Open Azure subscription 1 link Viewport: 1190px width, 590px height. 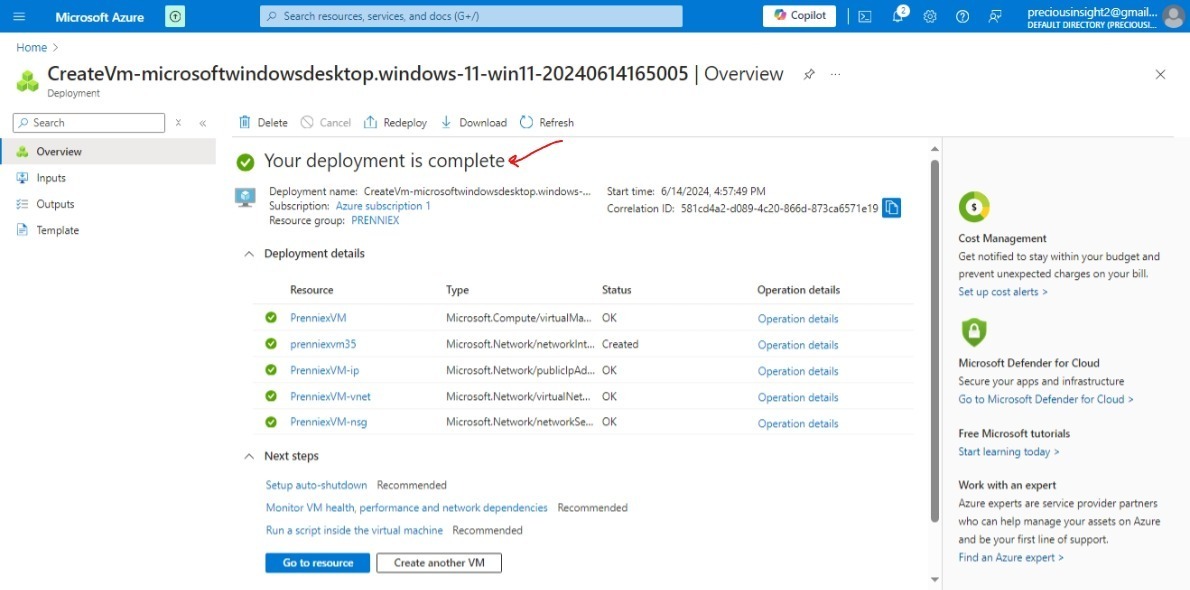(x=383, y=206)
